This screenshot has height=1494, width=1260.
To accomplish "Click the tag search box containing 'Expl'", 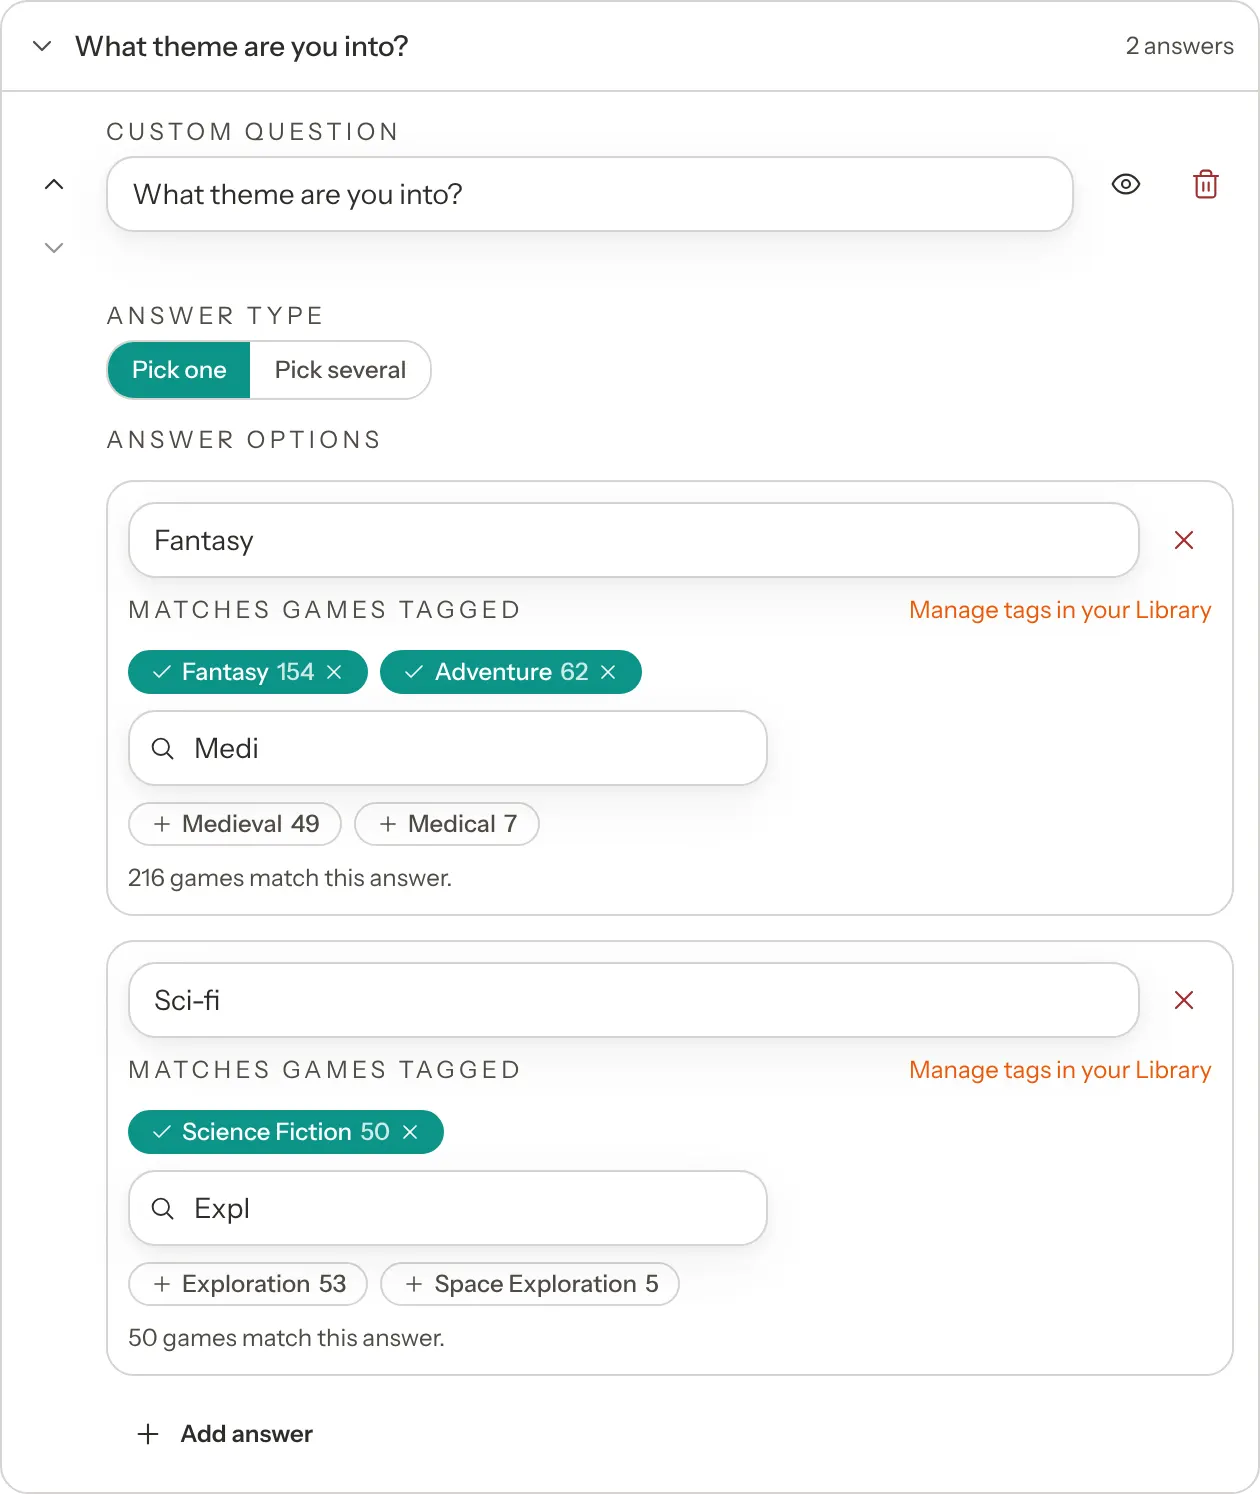I will pos(448,1208).
